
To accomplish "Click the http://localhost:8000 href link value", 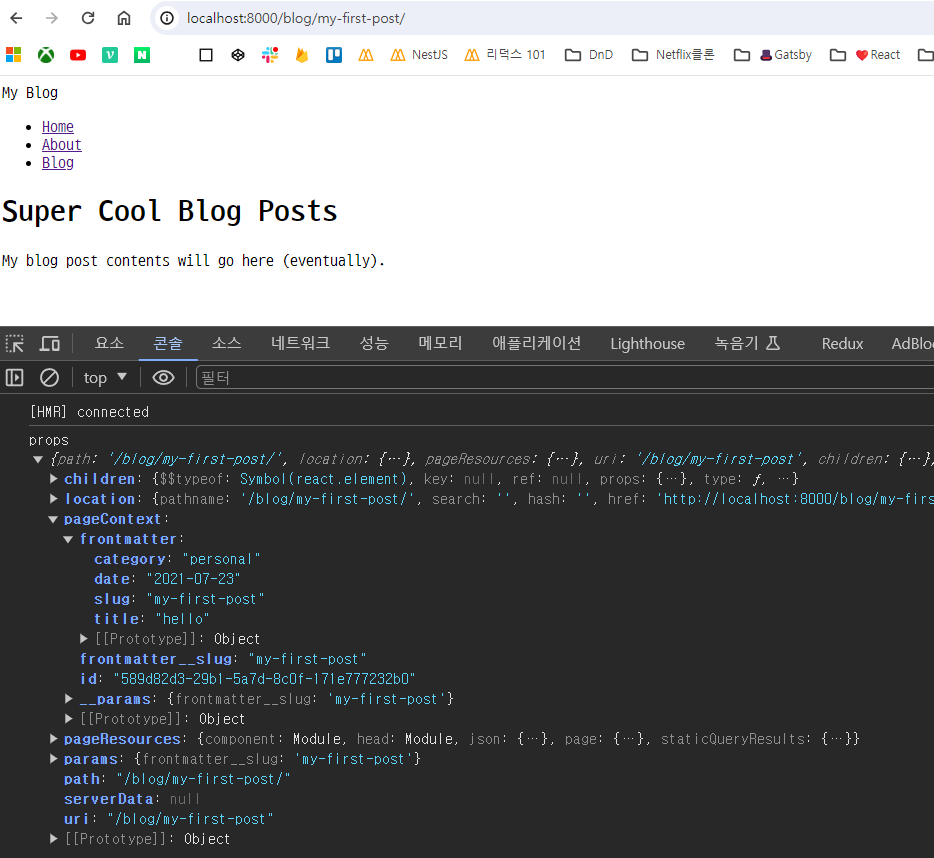I will (795, 499).
